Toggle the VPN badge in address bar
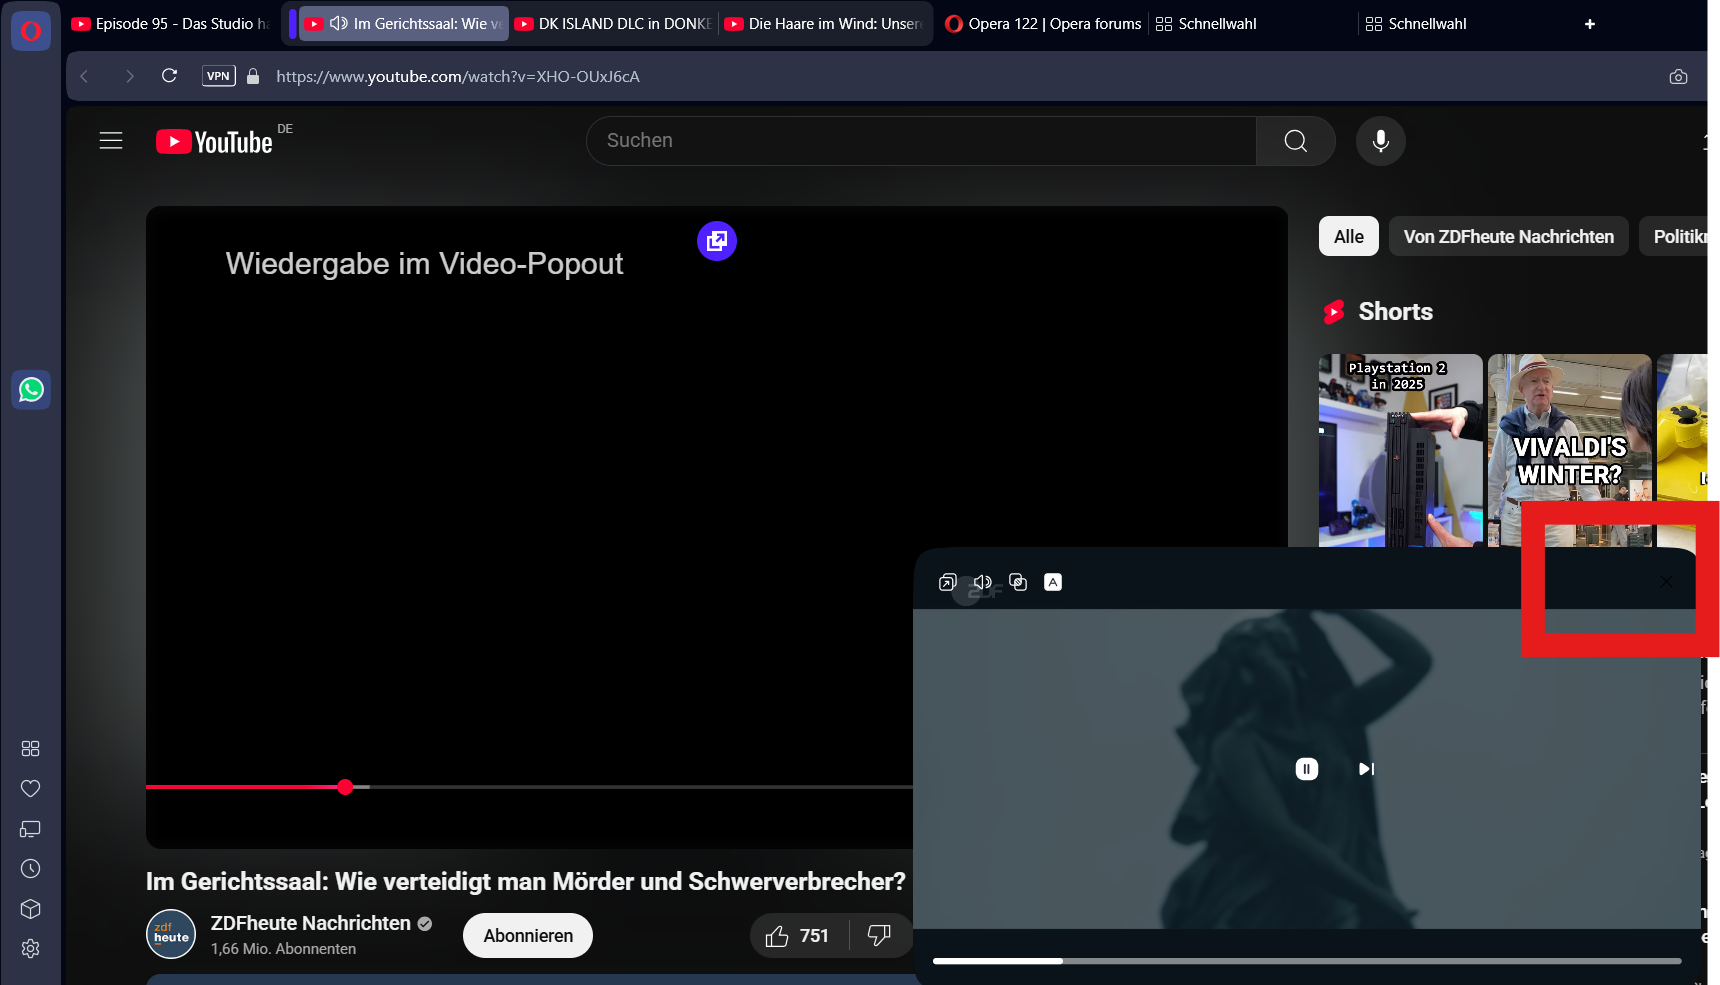 pyautogui.click(x=218, y=76)
